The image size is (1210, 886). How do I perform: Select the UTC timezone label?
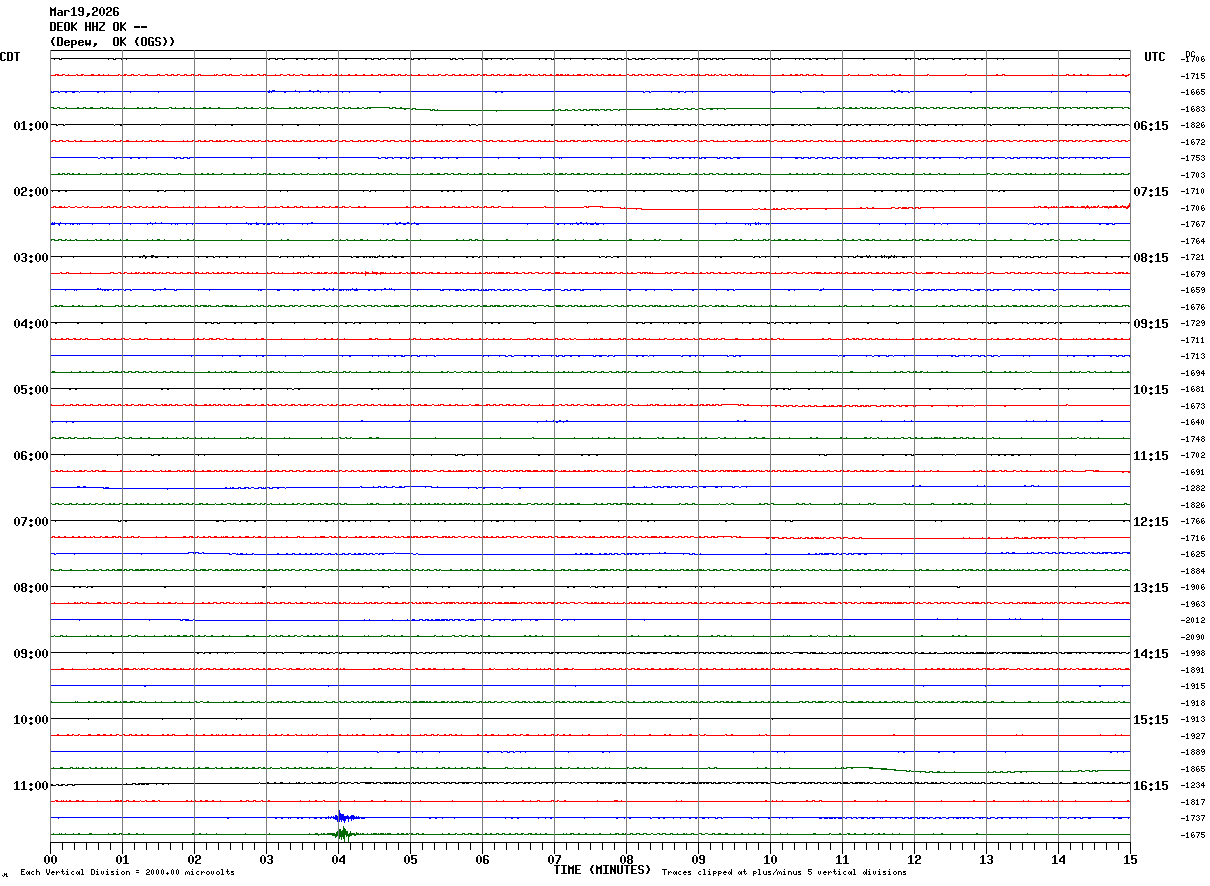click(x=1155, y=57)
